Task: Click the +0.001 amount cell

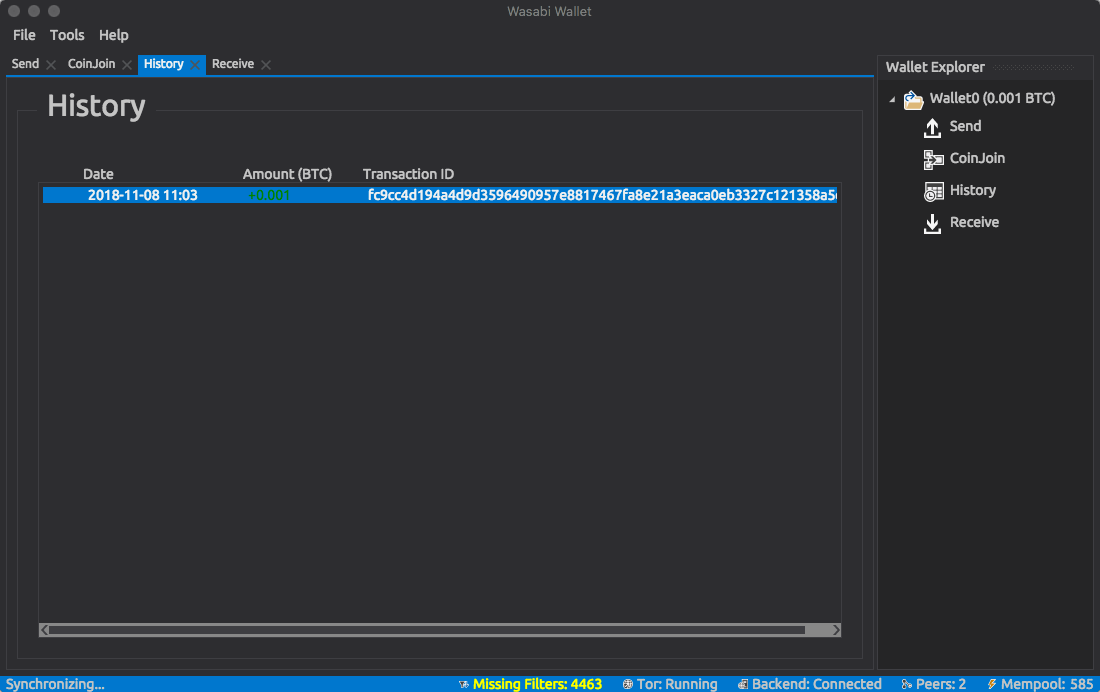Action: (269, 195)
